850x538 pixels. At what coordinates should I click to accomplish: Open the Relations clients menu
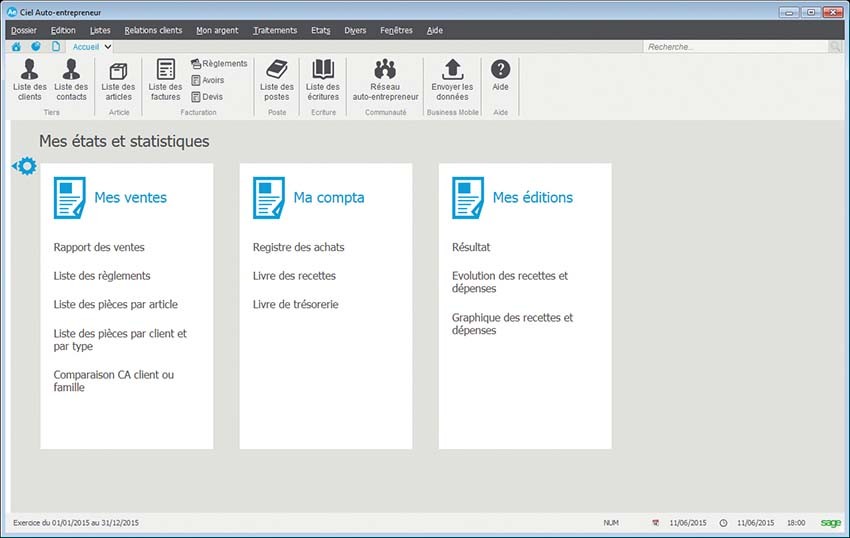pyautogui.click(x=153, y=30)
